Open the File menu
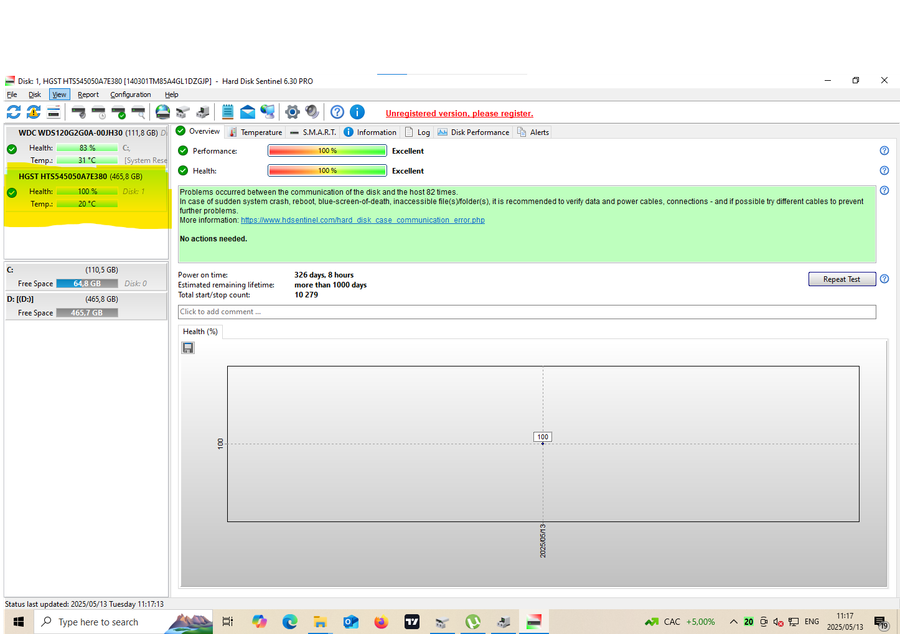 [12, 94]
